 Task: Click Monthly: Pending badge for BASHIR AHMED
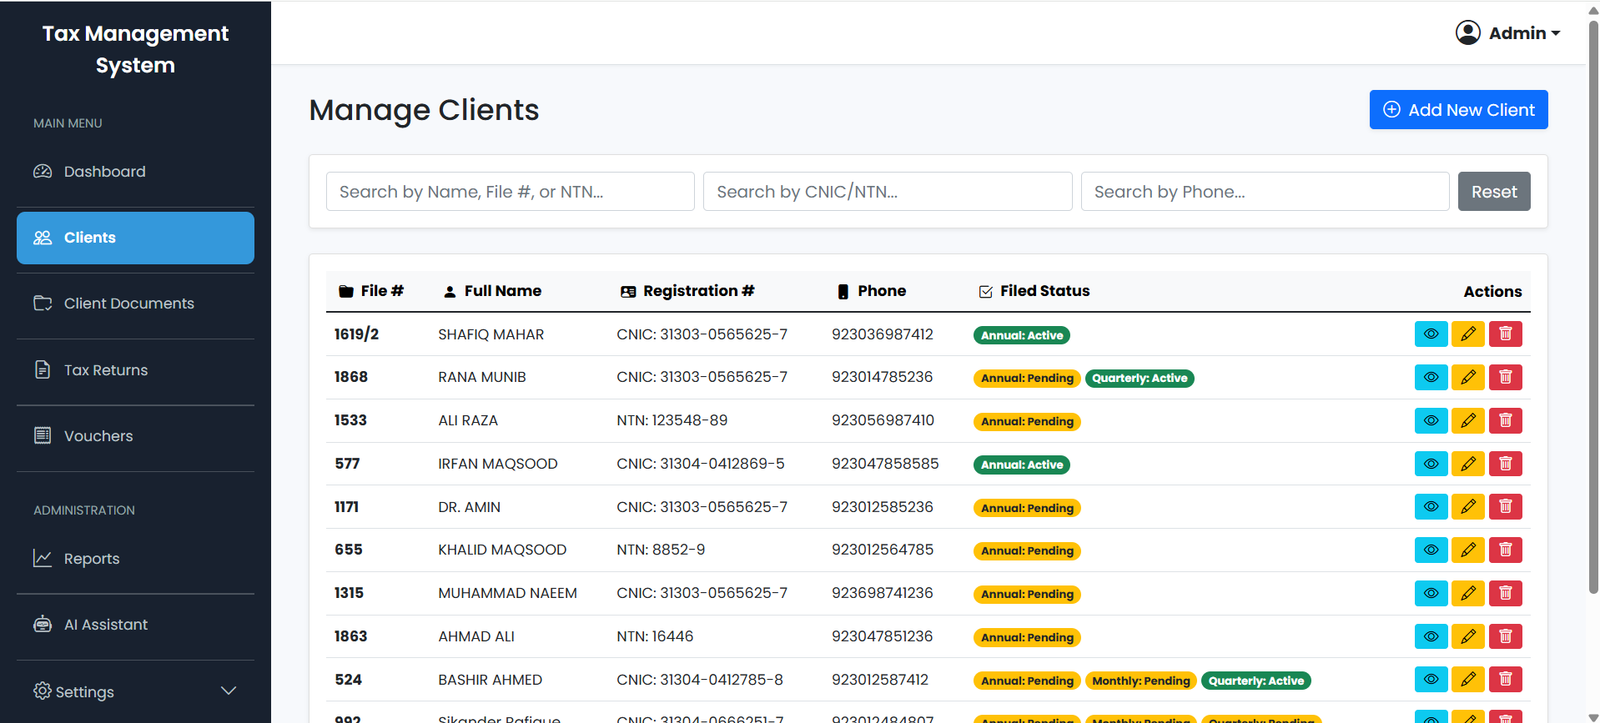click(x=1141, y=681)
